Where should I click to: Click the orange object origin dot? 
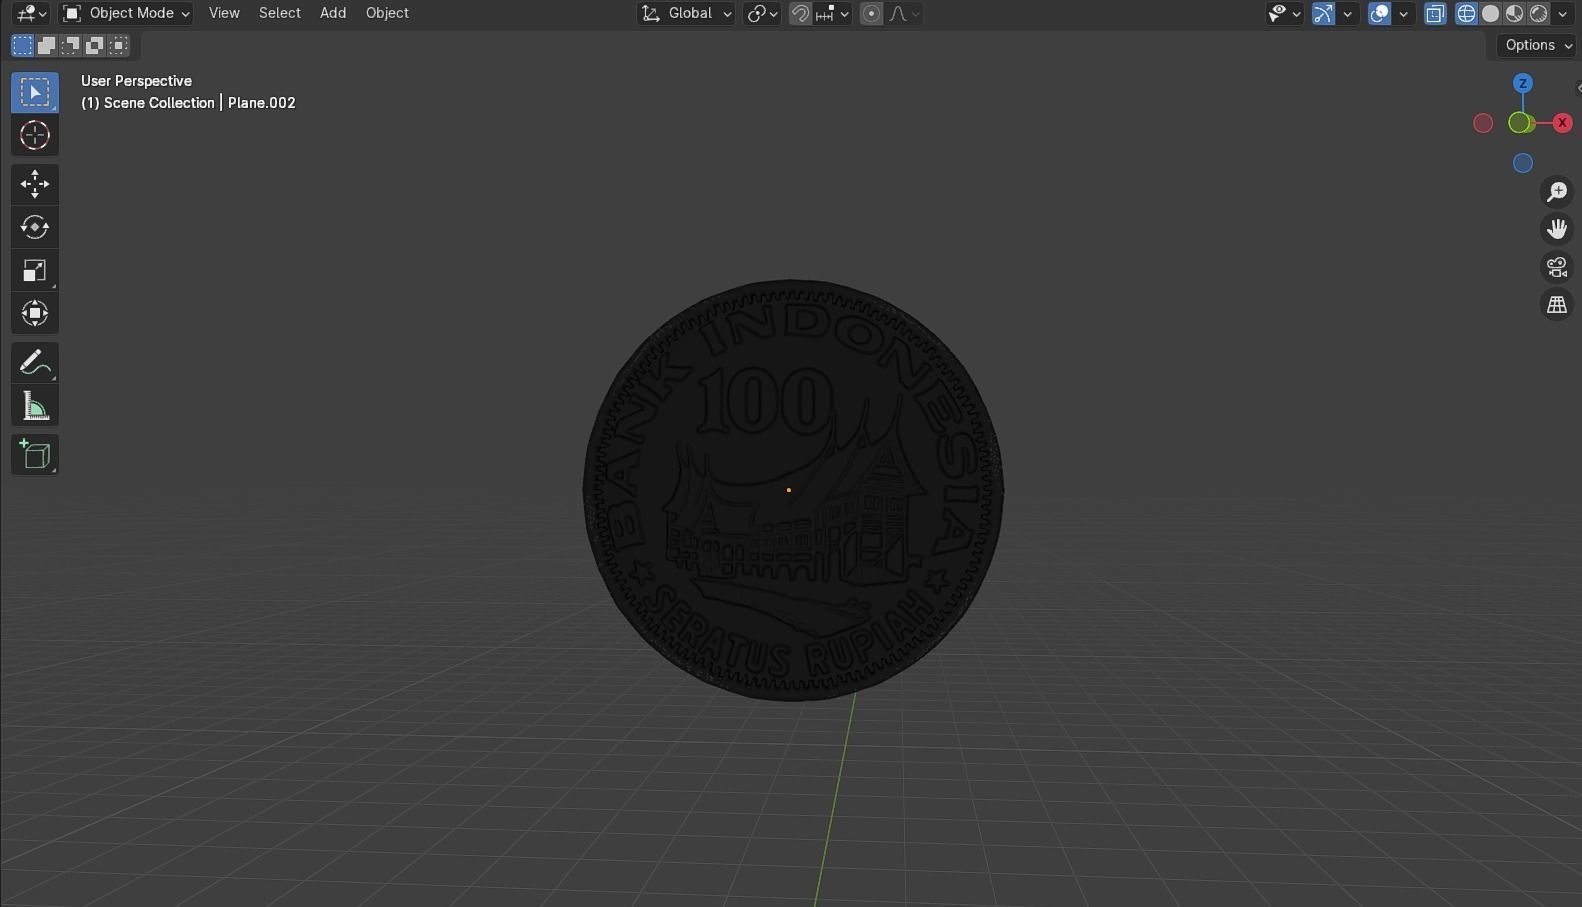789,490
